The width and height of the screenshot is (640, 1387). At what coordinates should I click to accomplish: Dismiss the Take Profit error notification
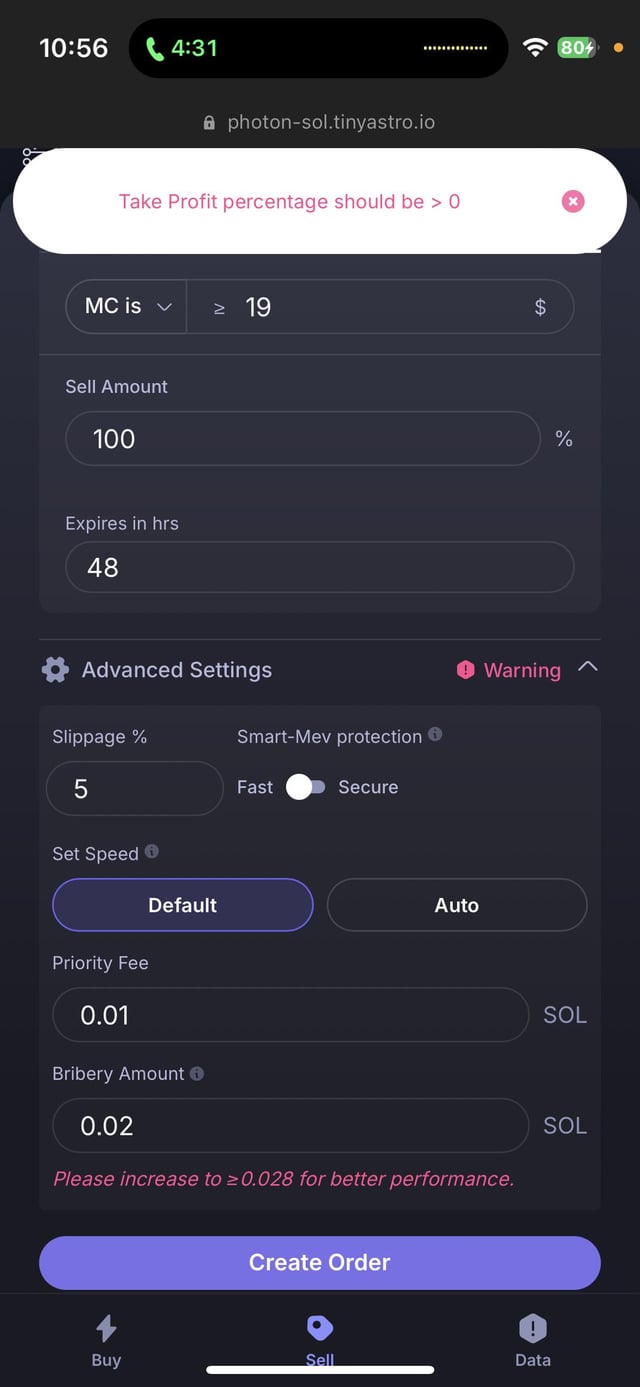tap(573, 202)
